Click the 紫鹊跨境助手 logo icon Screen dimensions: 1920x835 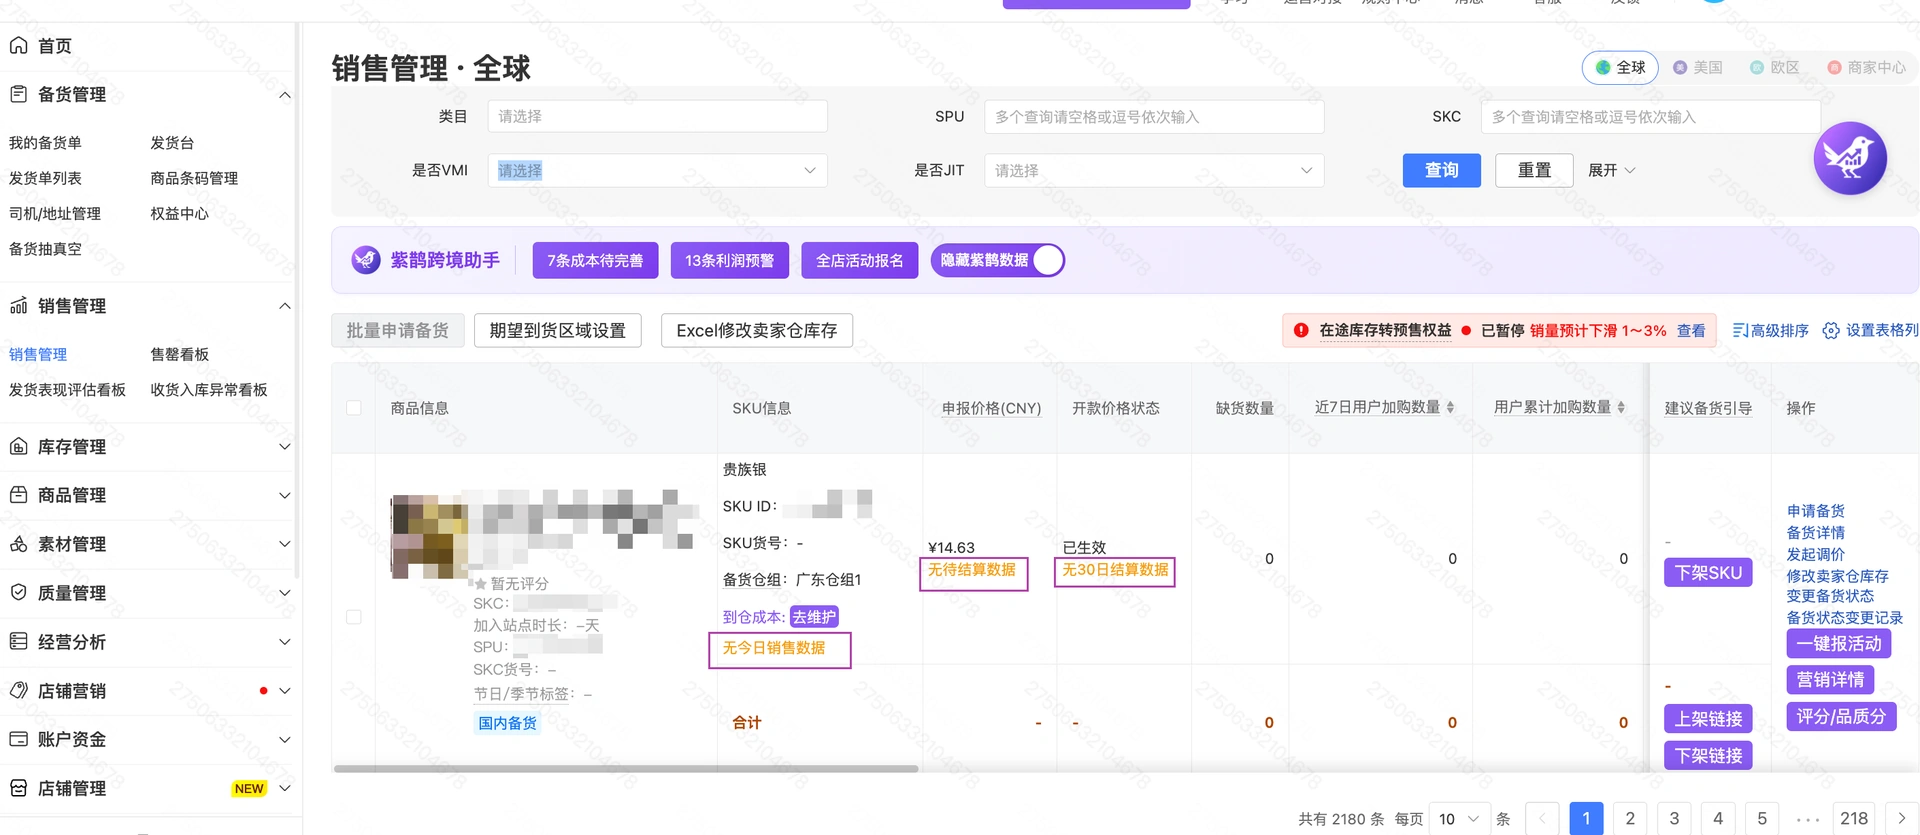pyautogui.click(x=366, y=260)
